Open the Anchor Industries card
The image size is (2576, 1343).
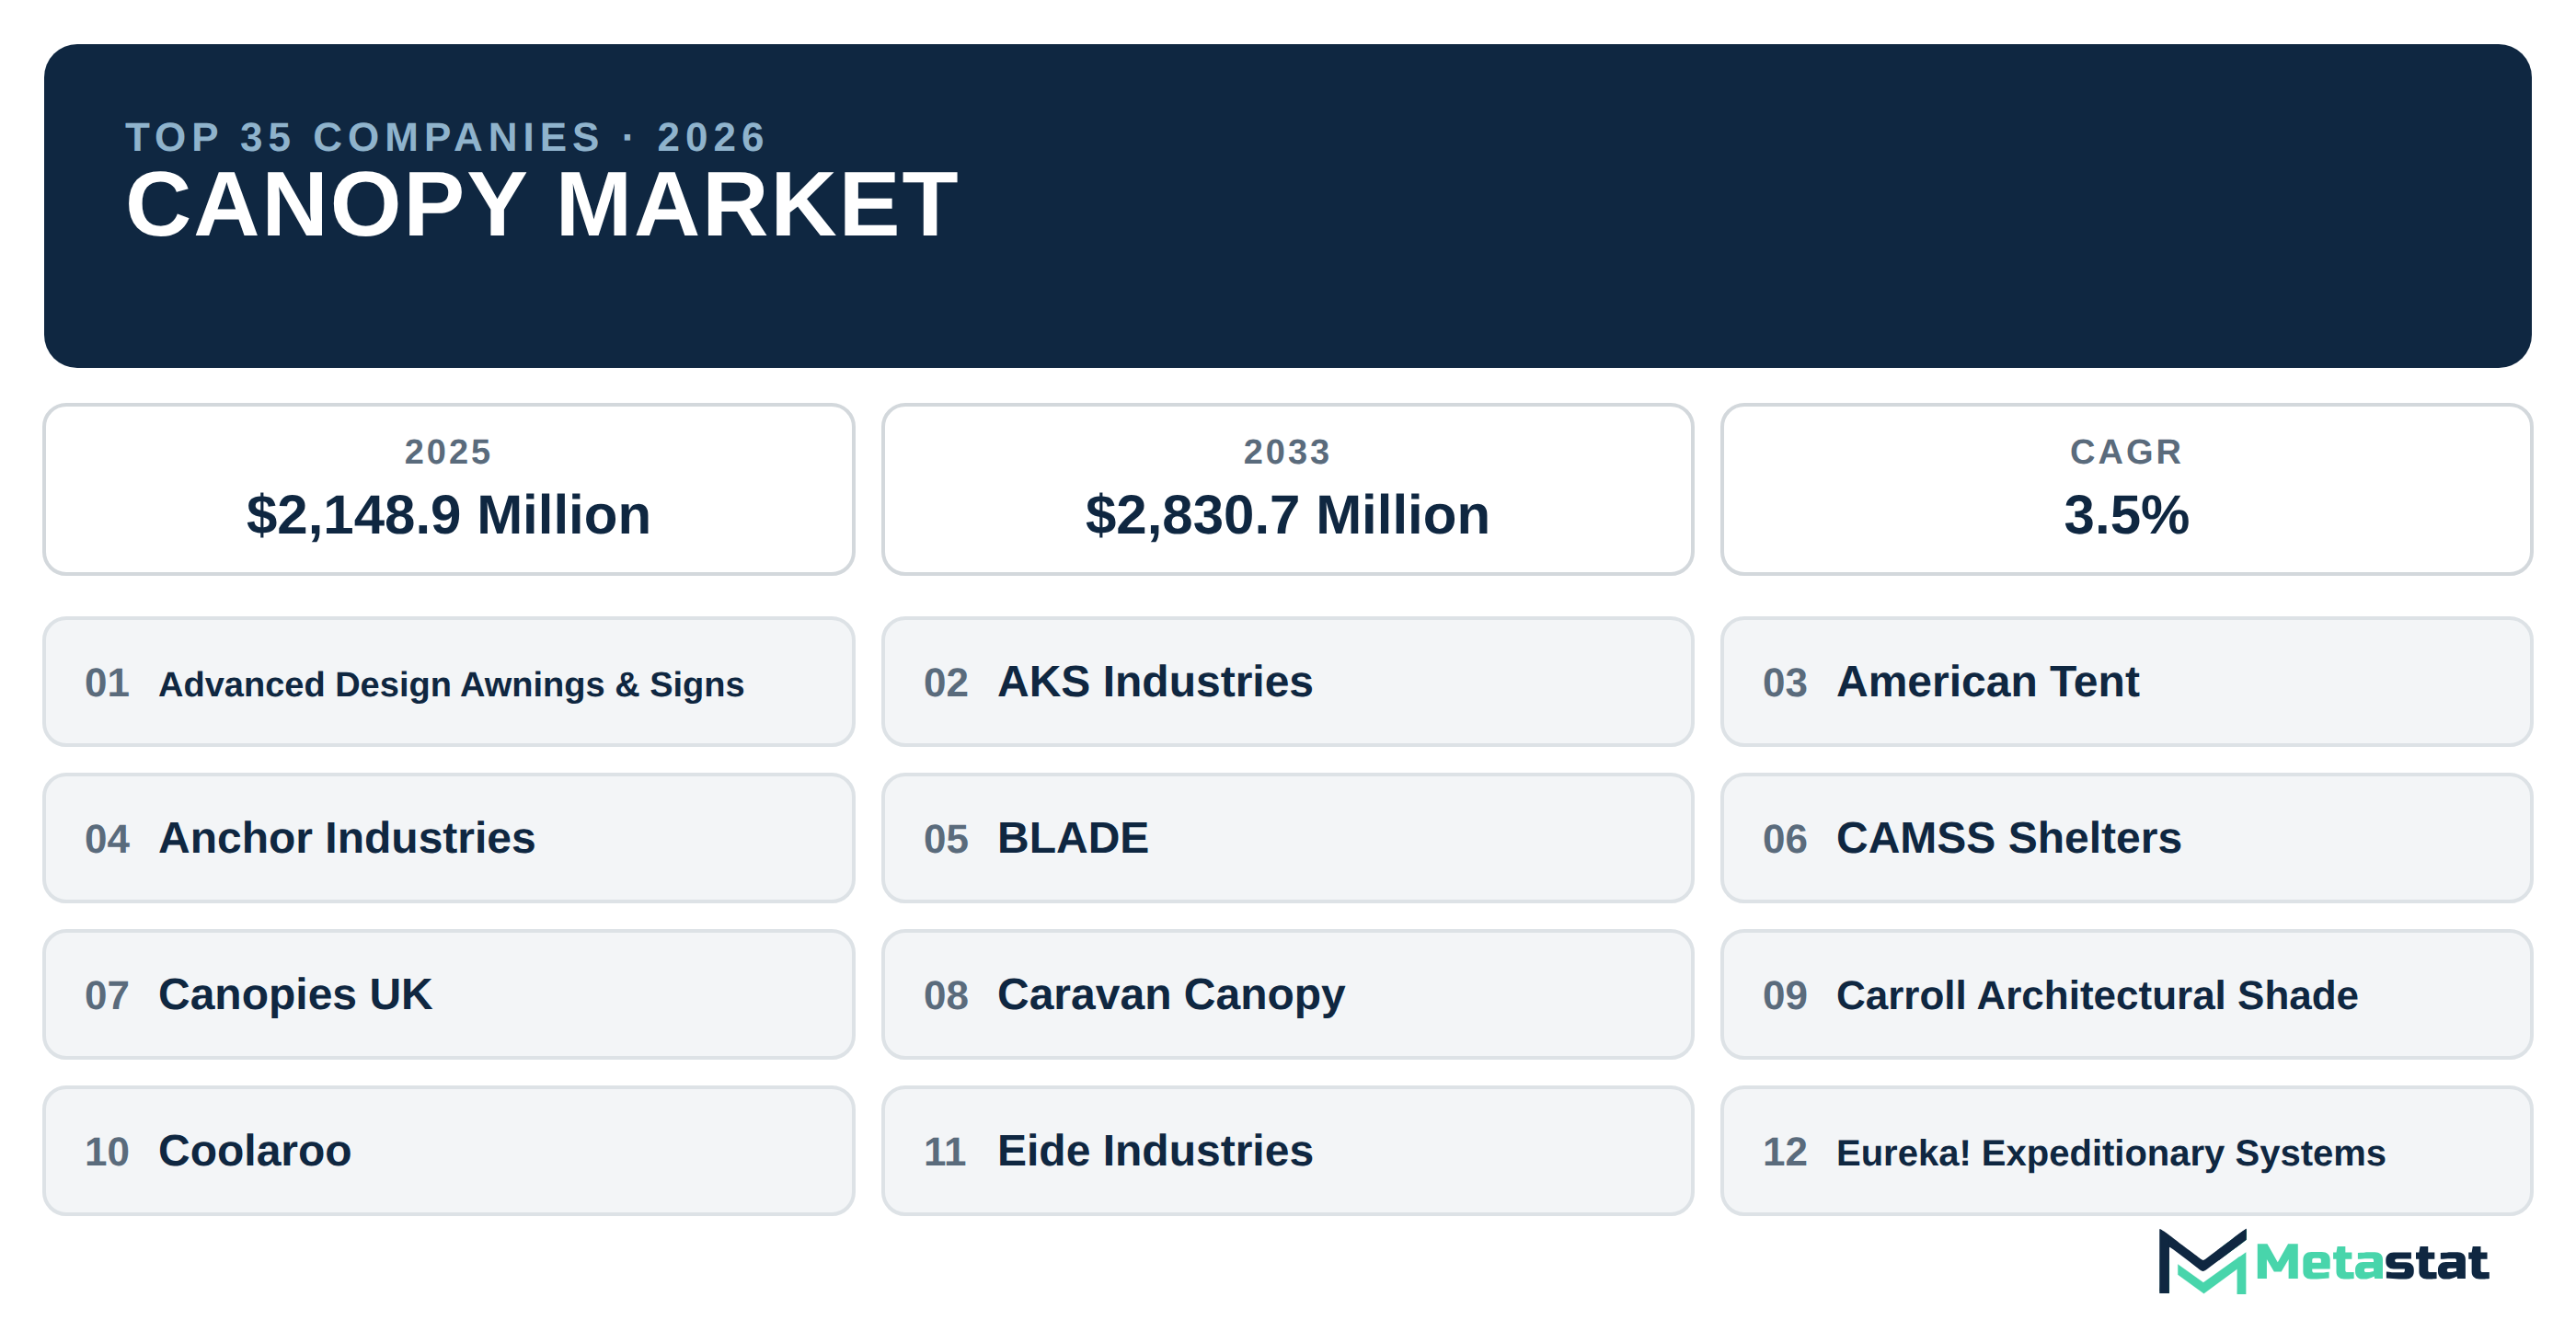coord(449,838)
